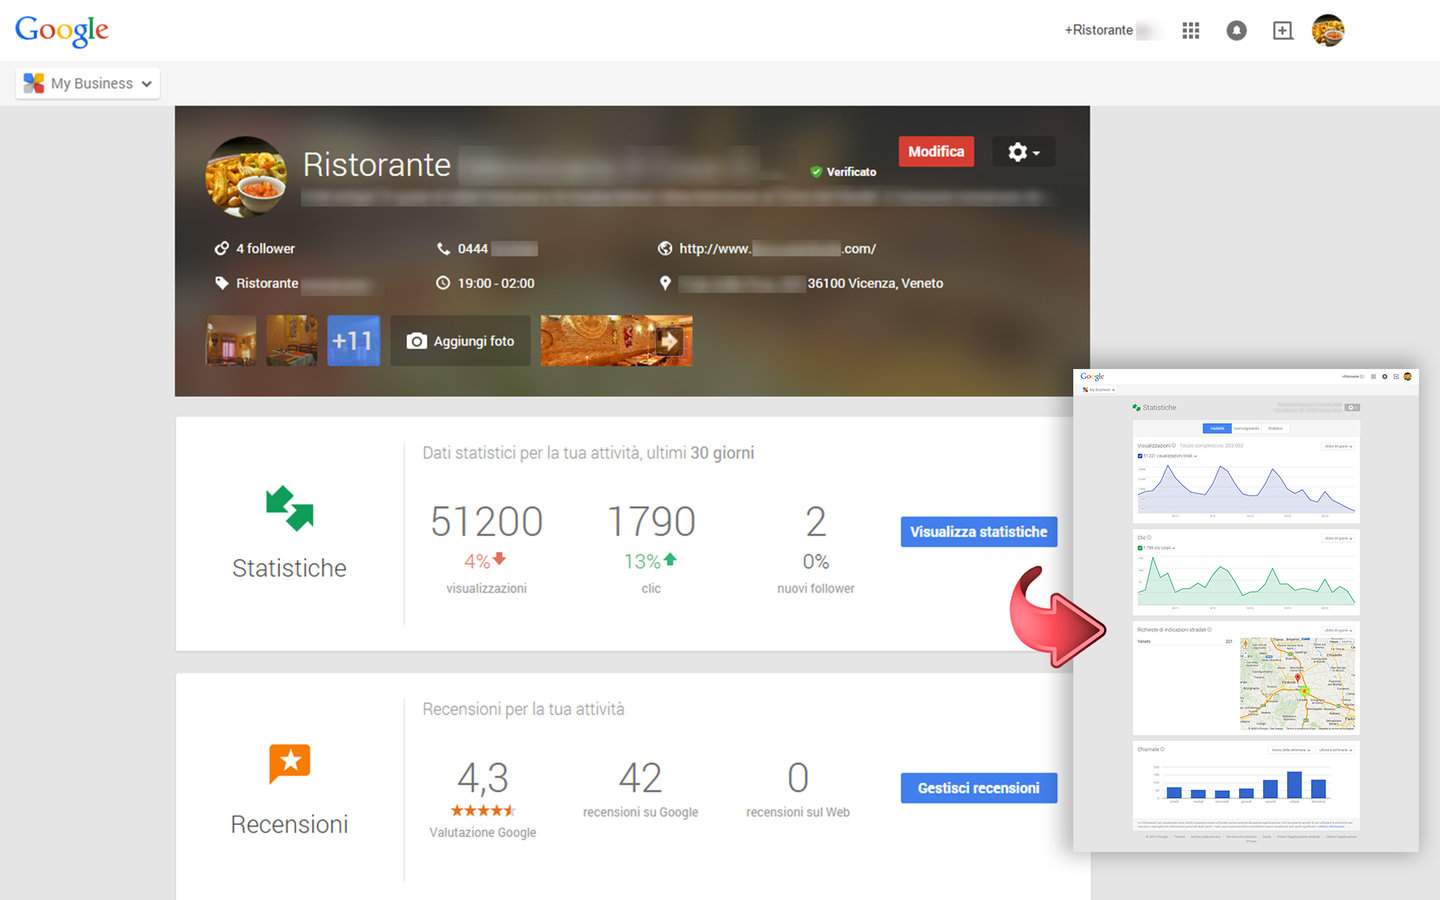
Task: Click the 1790 clic figure
Action: pyautogui.click(x=651, y=521)
